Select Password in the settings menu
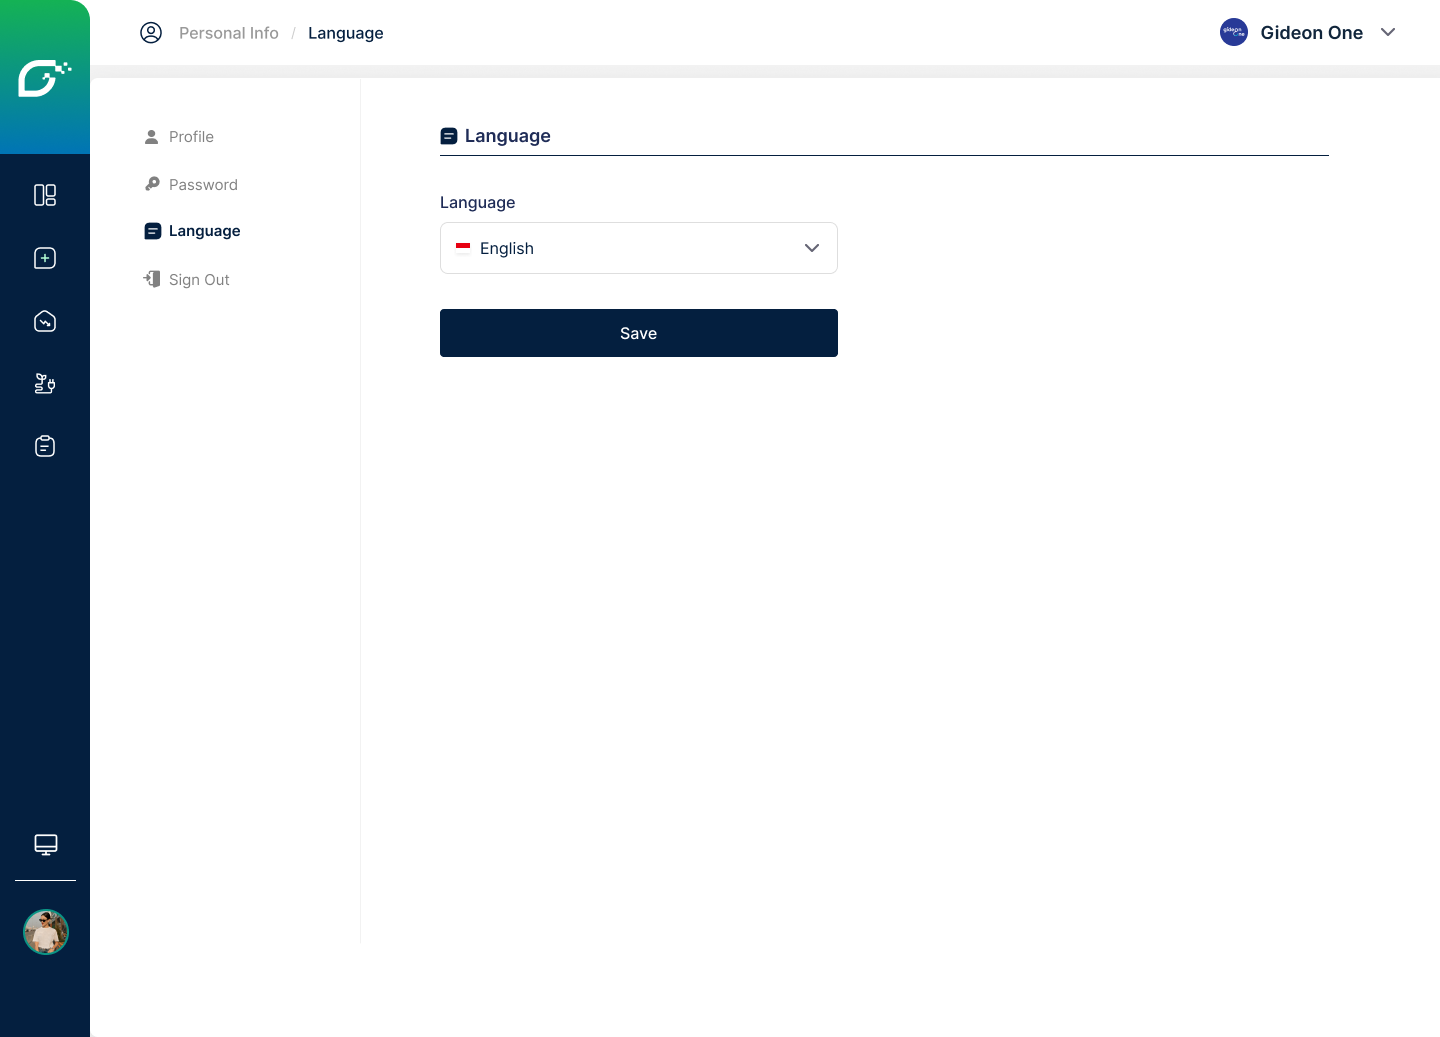This screenshot has height=1037, width=1440. [x=203, y=185]
